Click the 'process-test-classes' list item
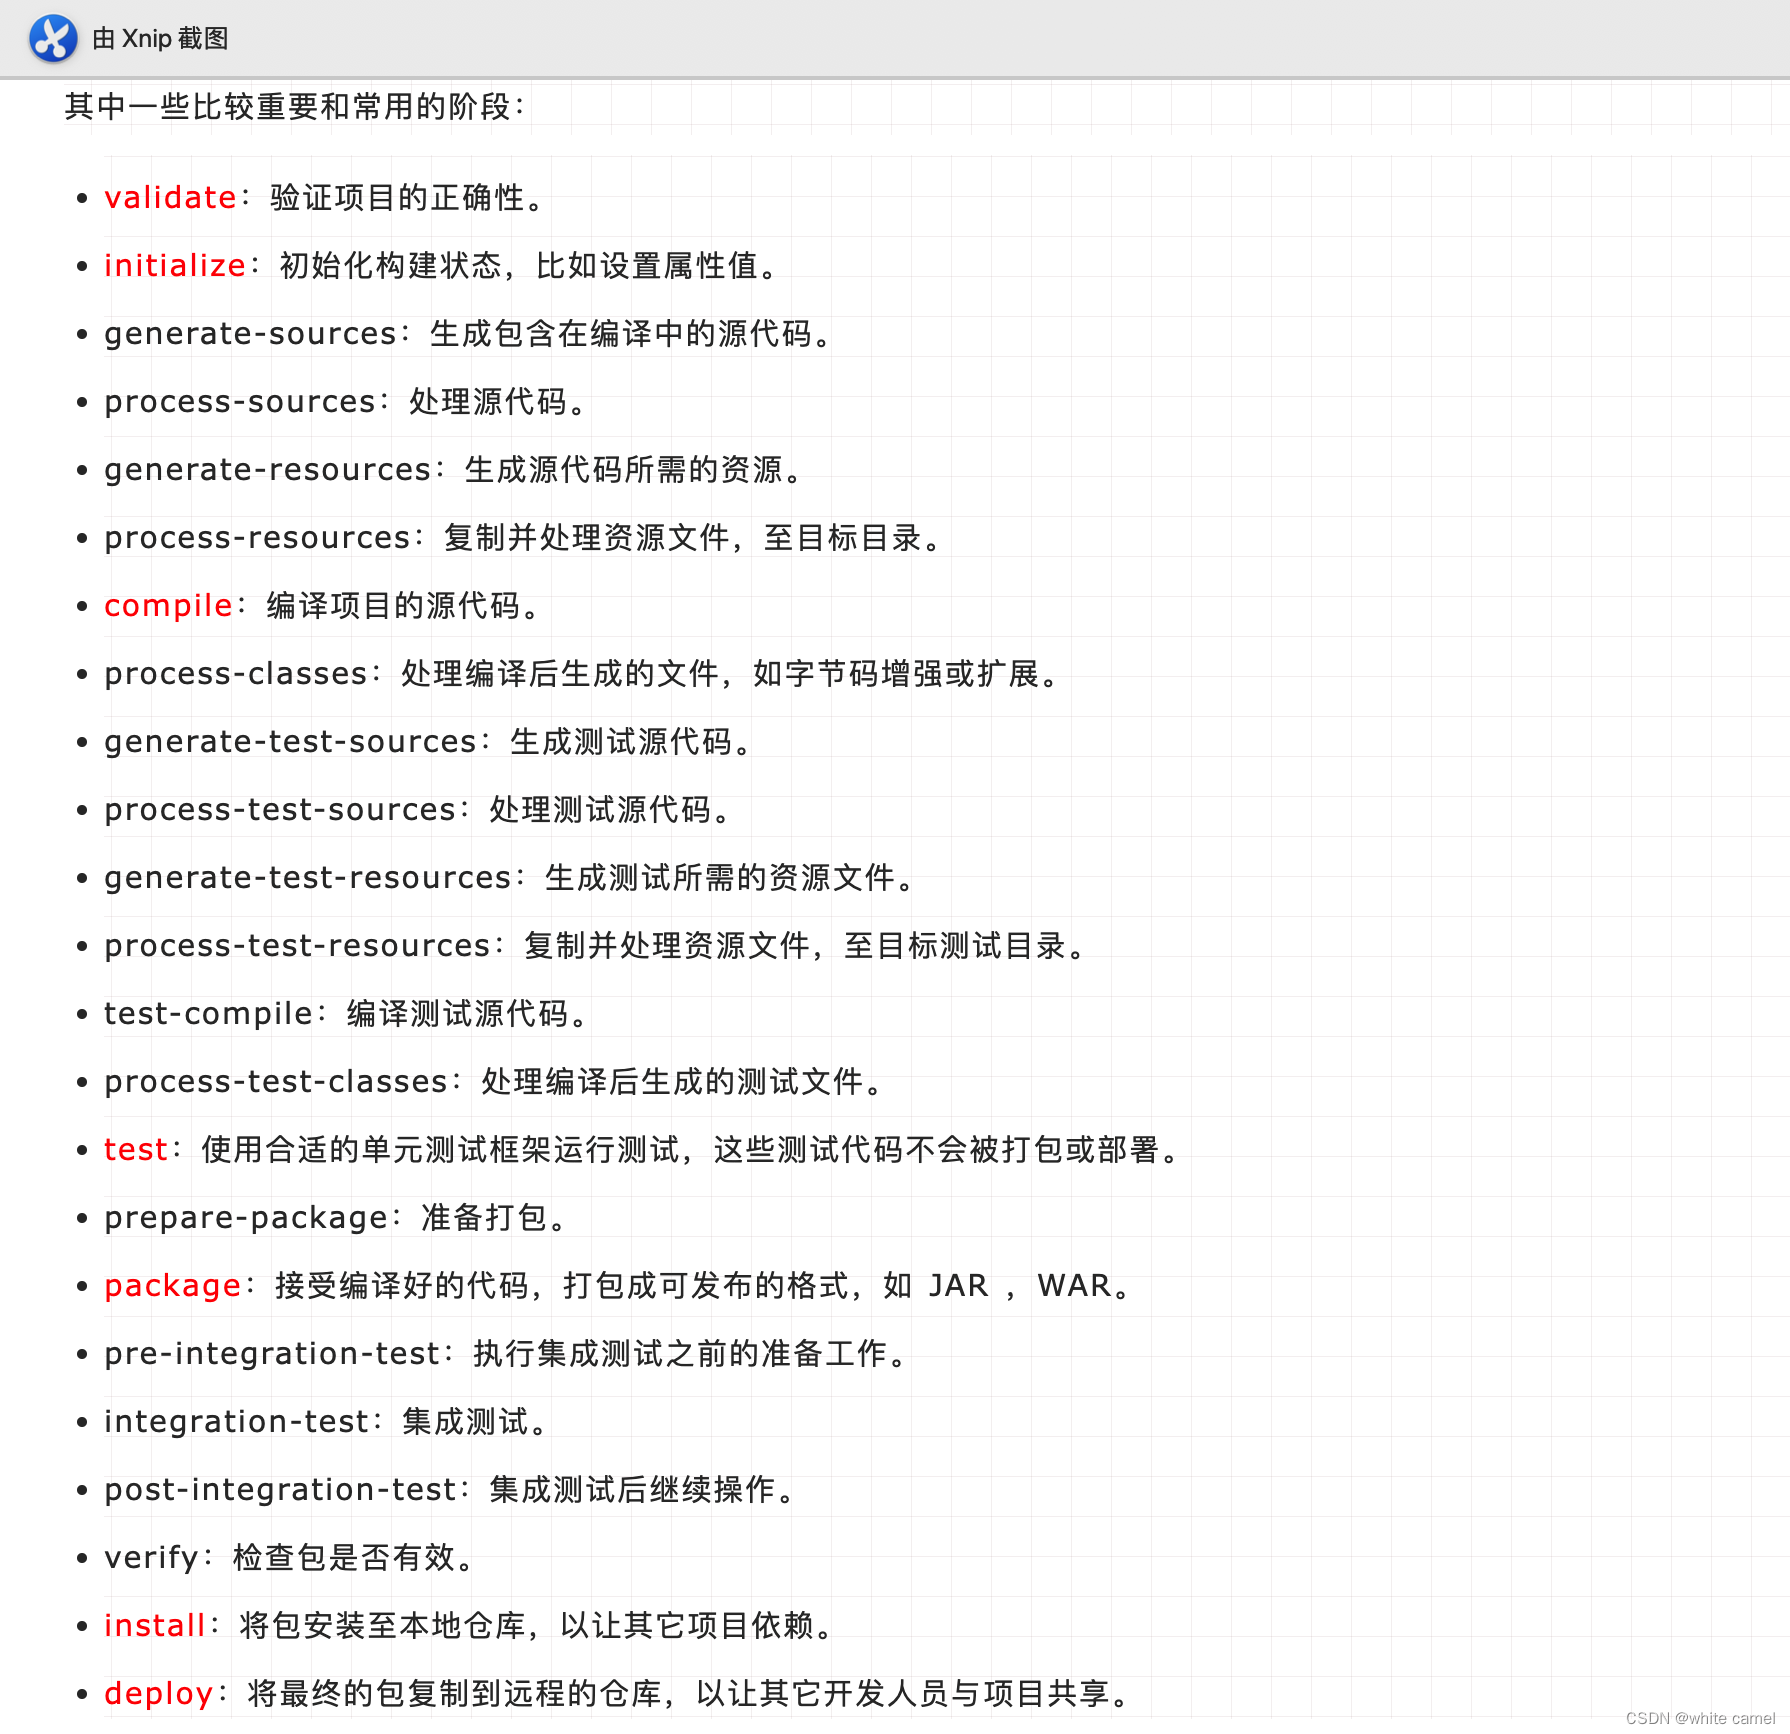 click(493, 1081)
